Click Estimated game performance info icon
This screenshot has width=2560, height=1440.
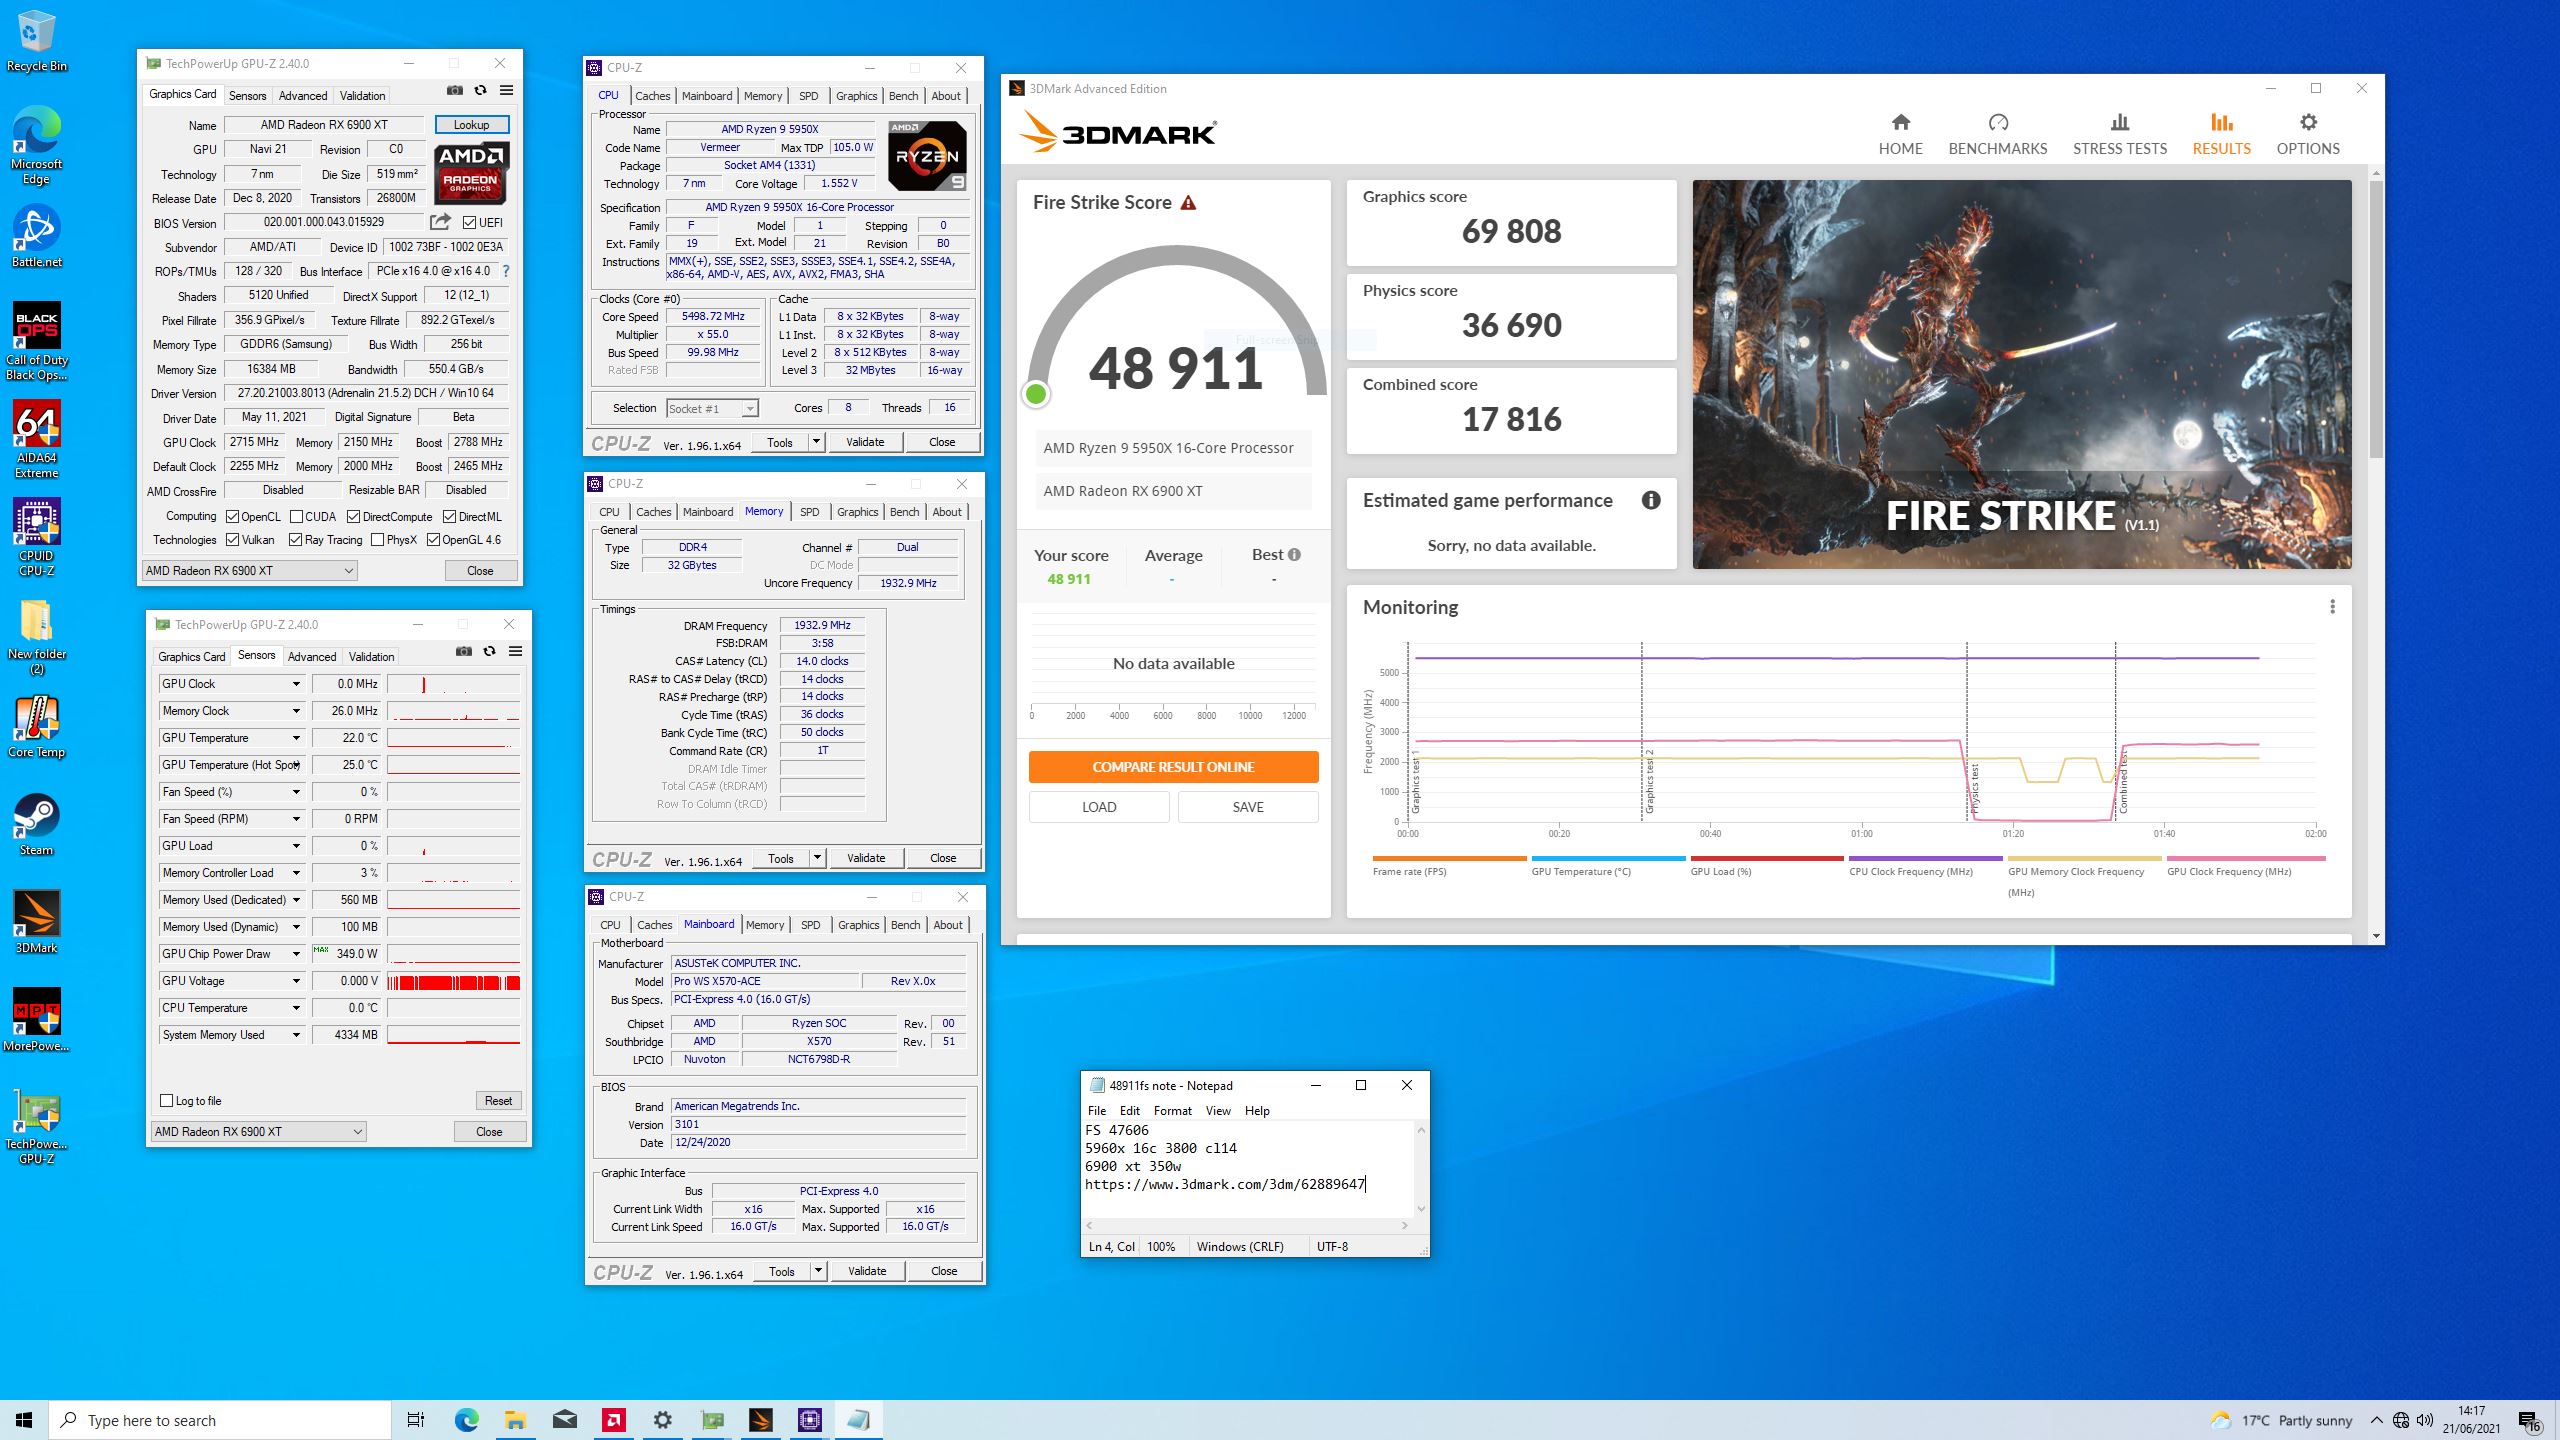(1651, 500)
